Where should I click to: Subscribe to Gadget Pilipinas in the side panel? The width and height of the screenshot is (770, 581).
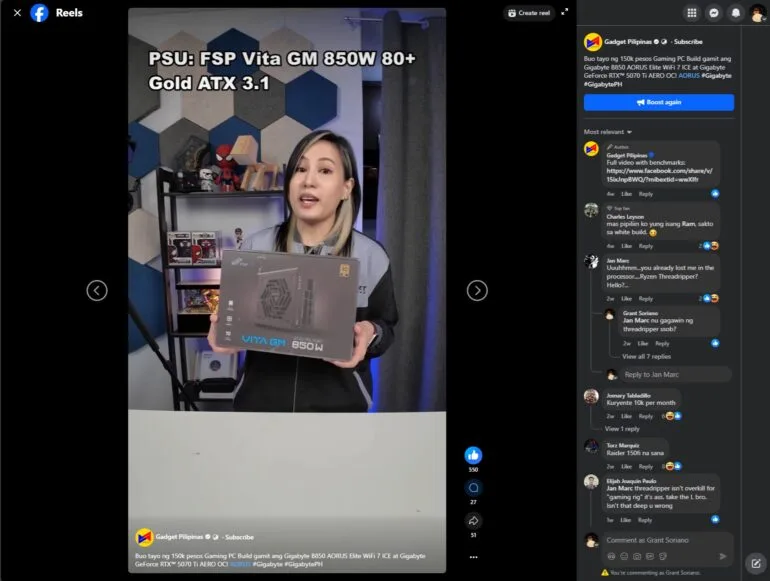coord(688,42)
